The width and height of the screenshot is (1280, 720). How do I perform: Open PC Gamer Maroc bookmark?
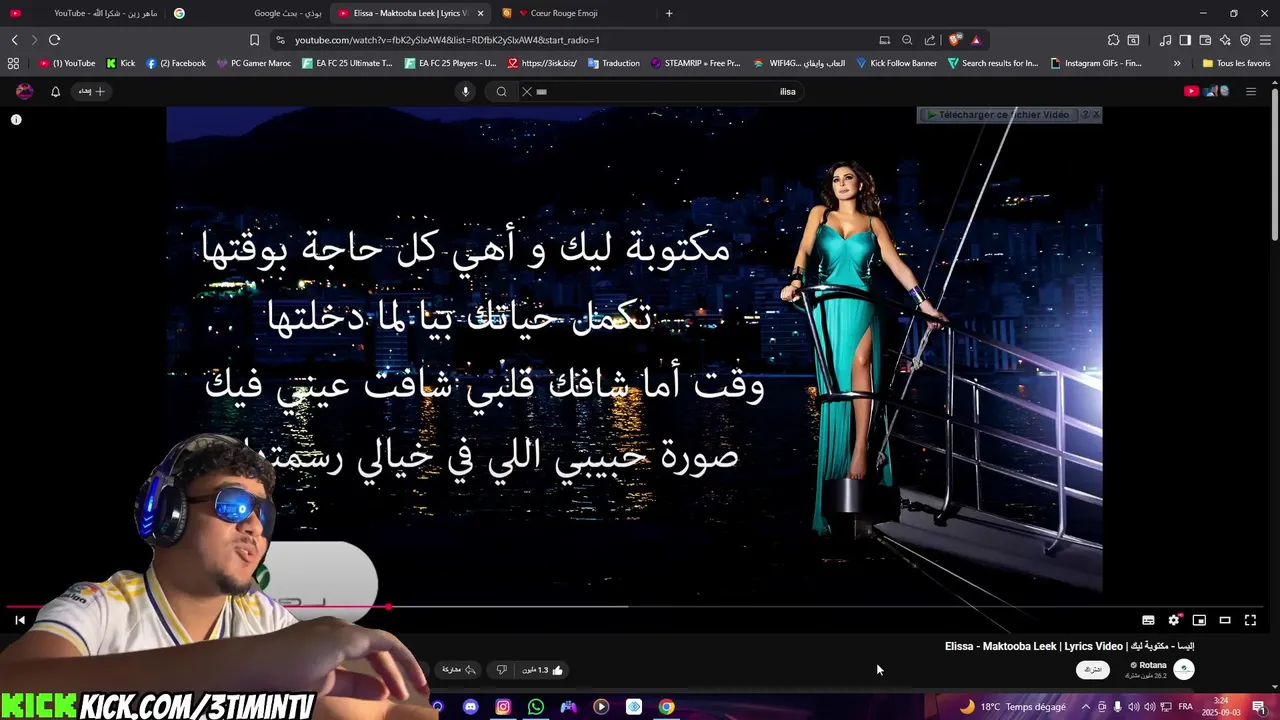(254, 63)
